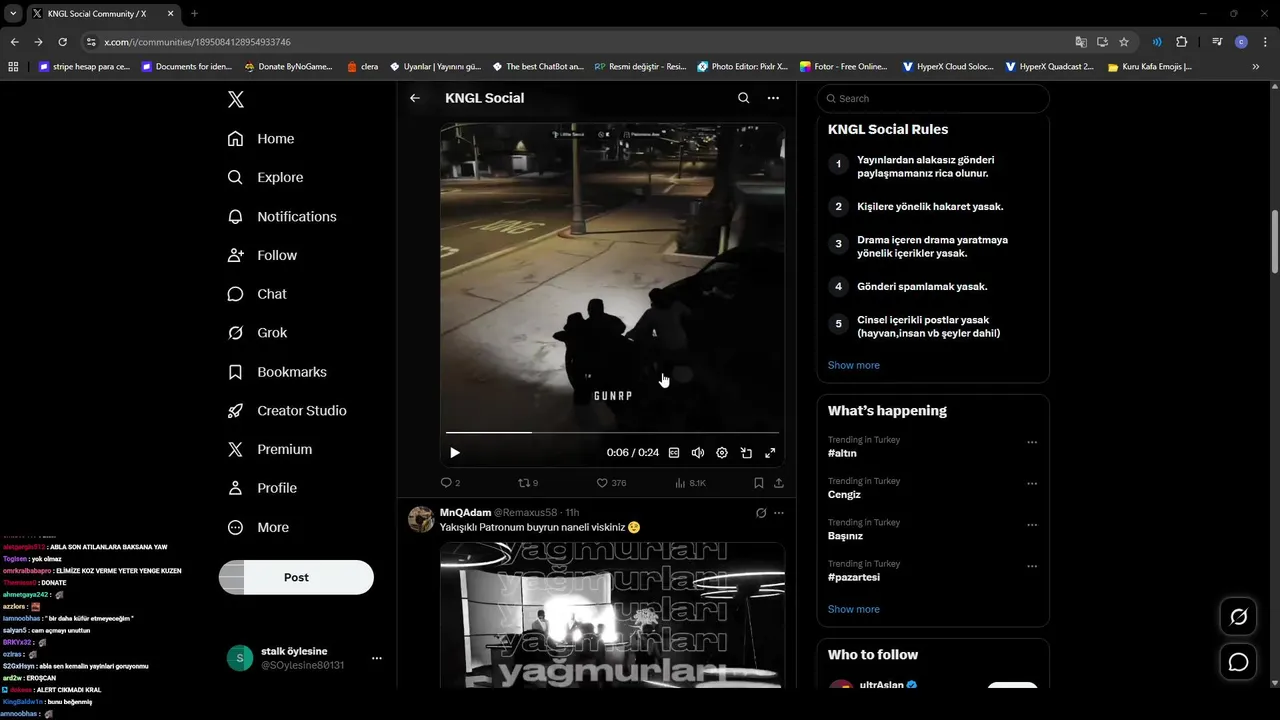Screen dimensions: 1280x720
Task: Go back from KNGL Social community
Action: coord(415,98)
